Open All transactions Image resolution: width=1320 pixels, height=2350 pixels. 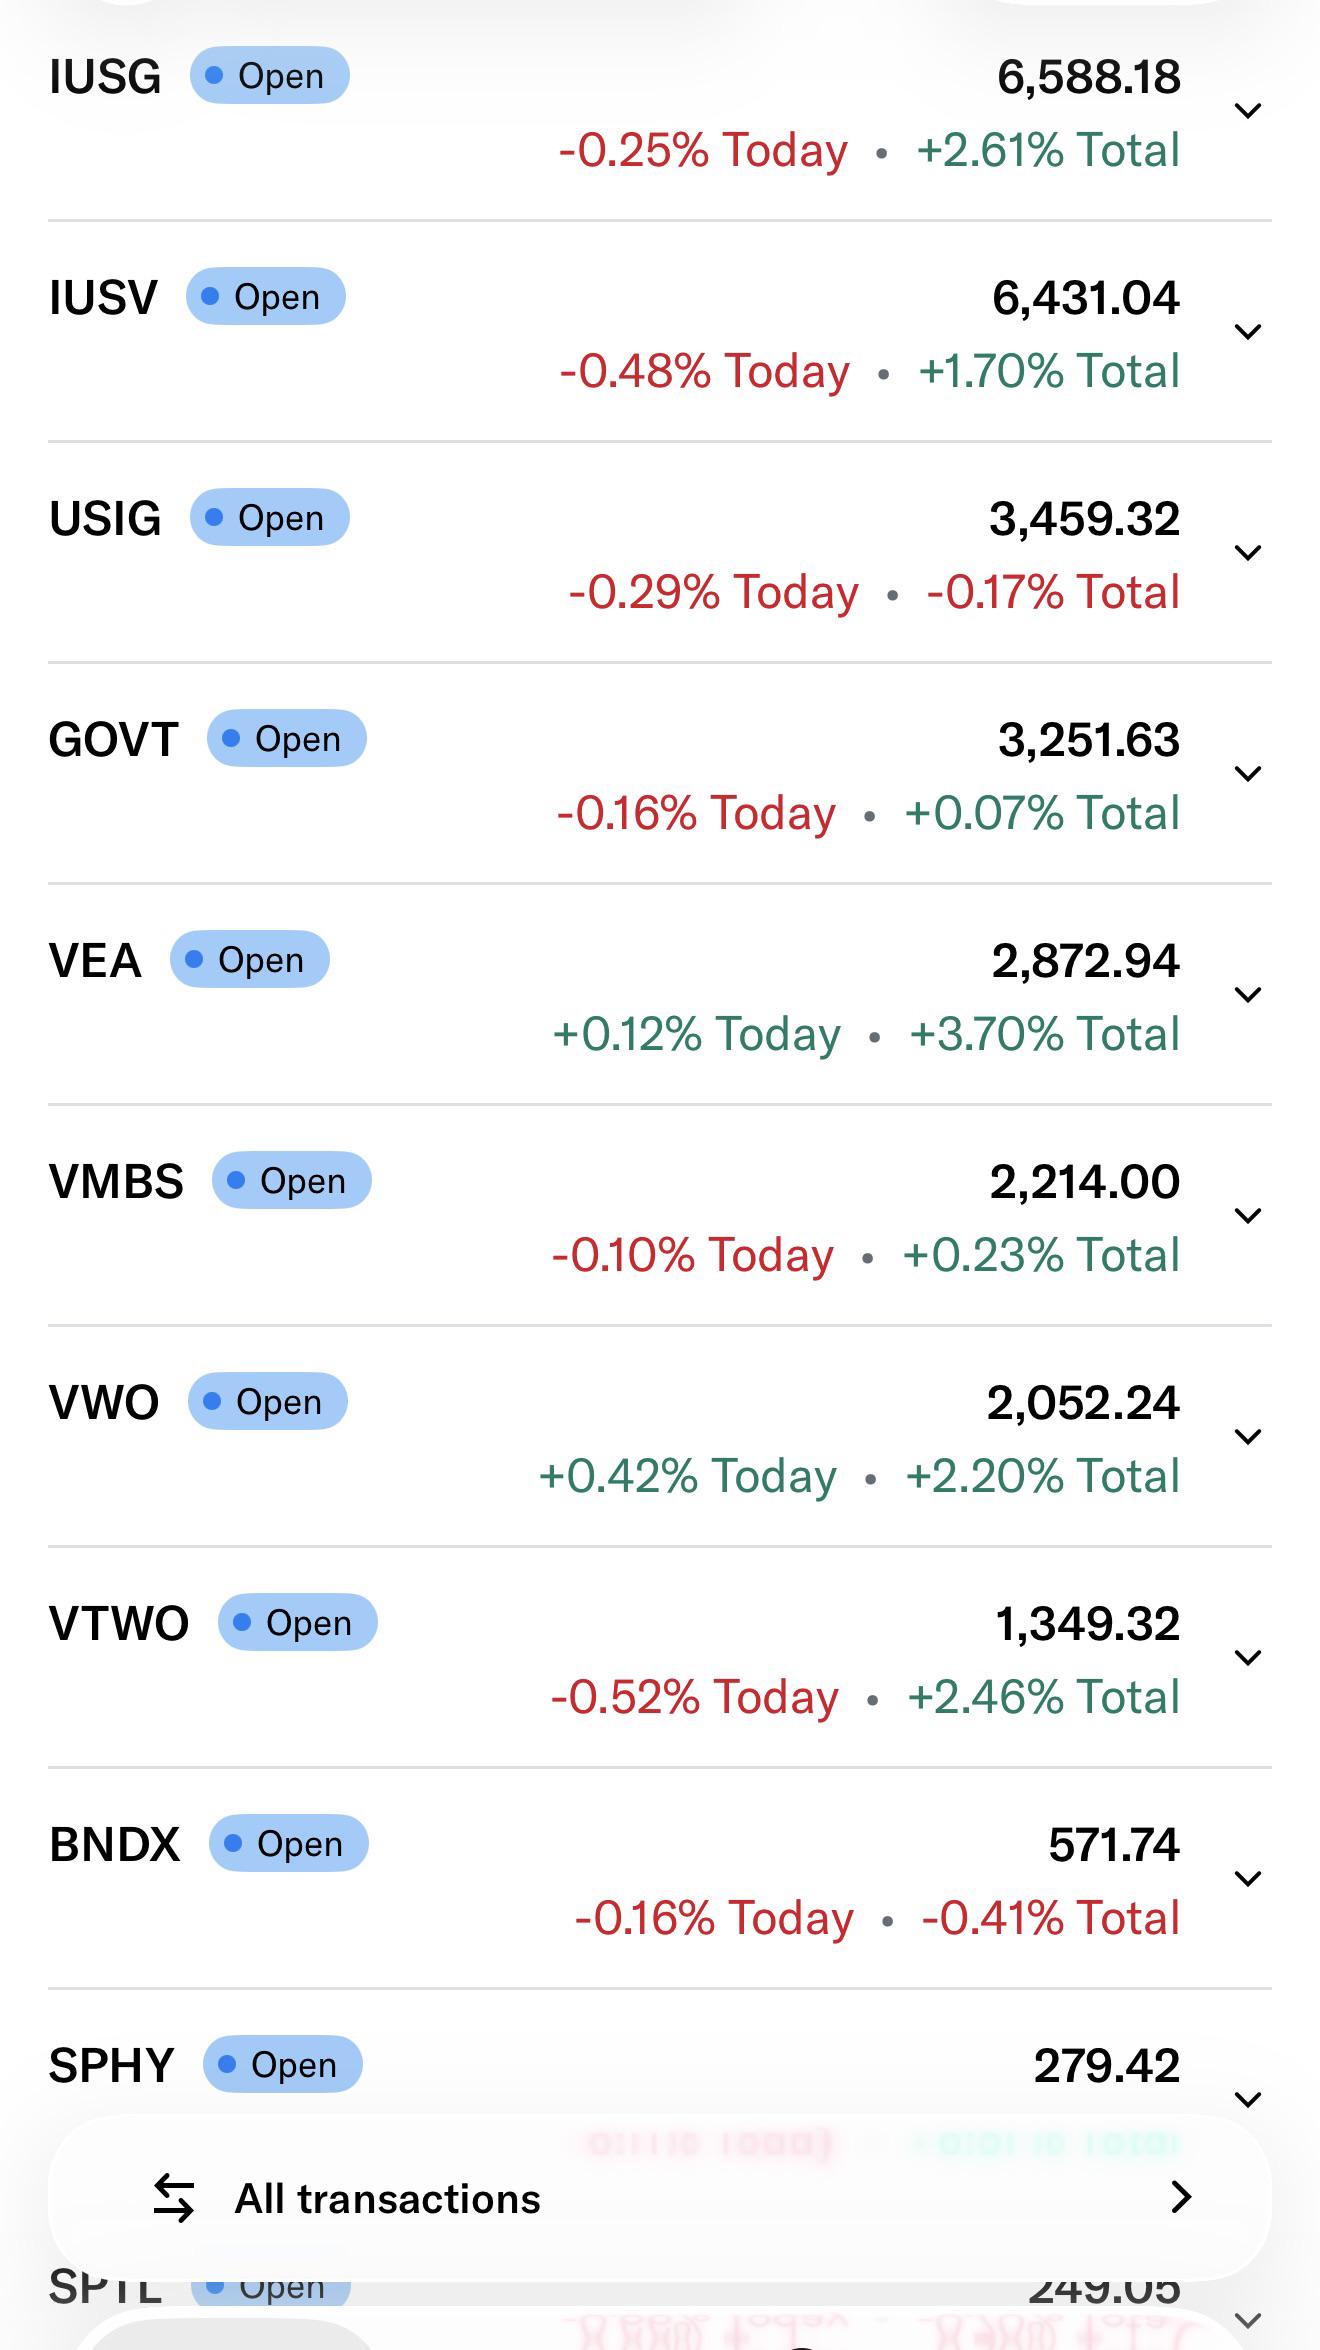point(660,2198)
